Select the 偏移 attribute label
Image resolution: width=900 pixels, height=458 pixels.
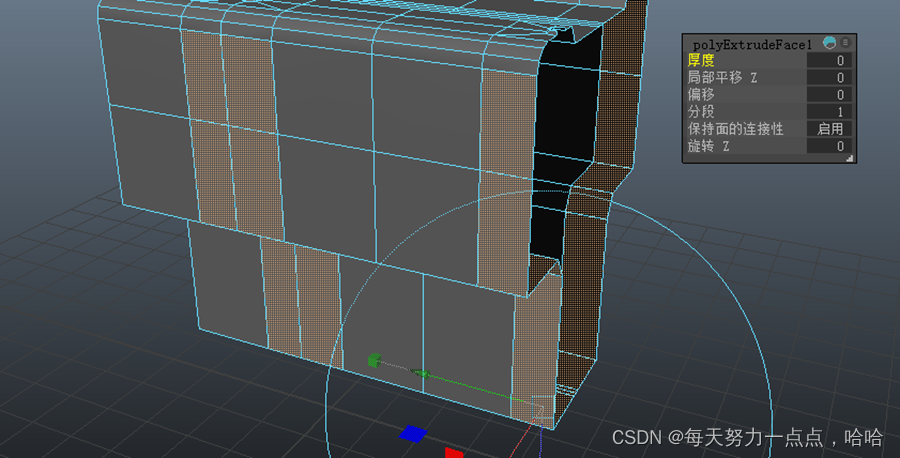(x=701, y=95)
